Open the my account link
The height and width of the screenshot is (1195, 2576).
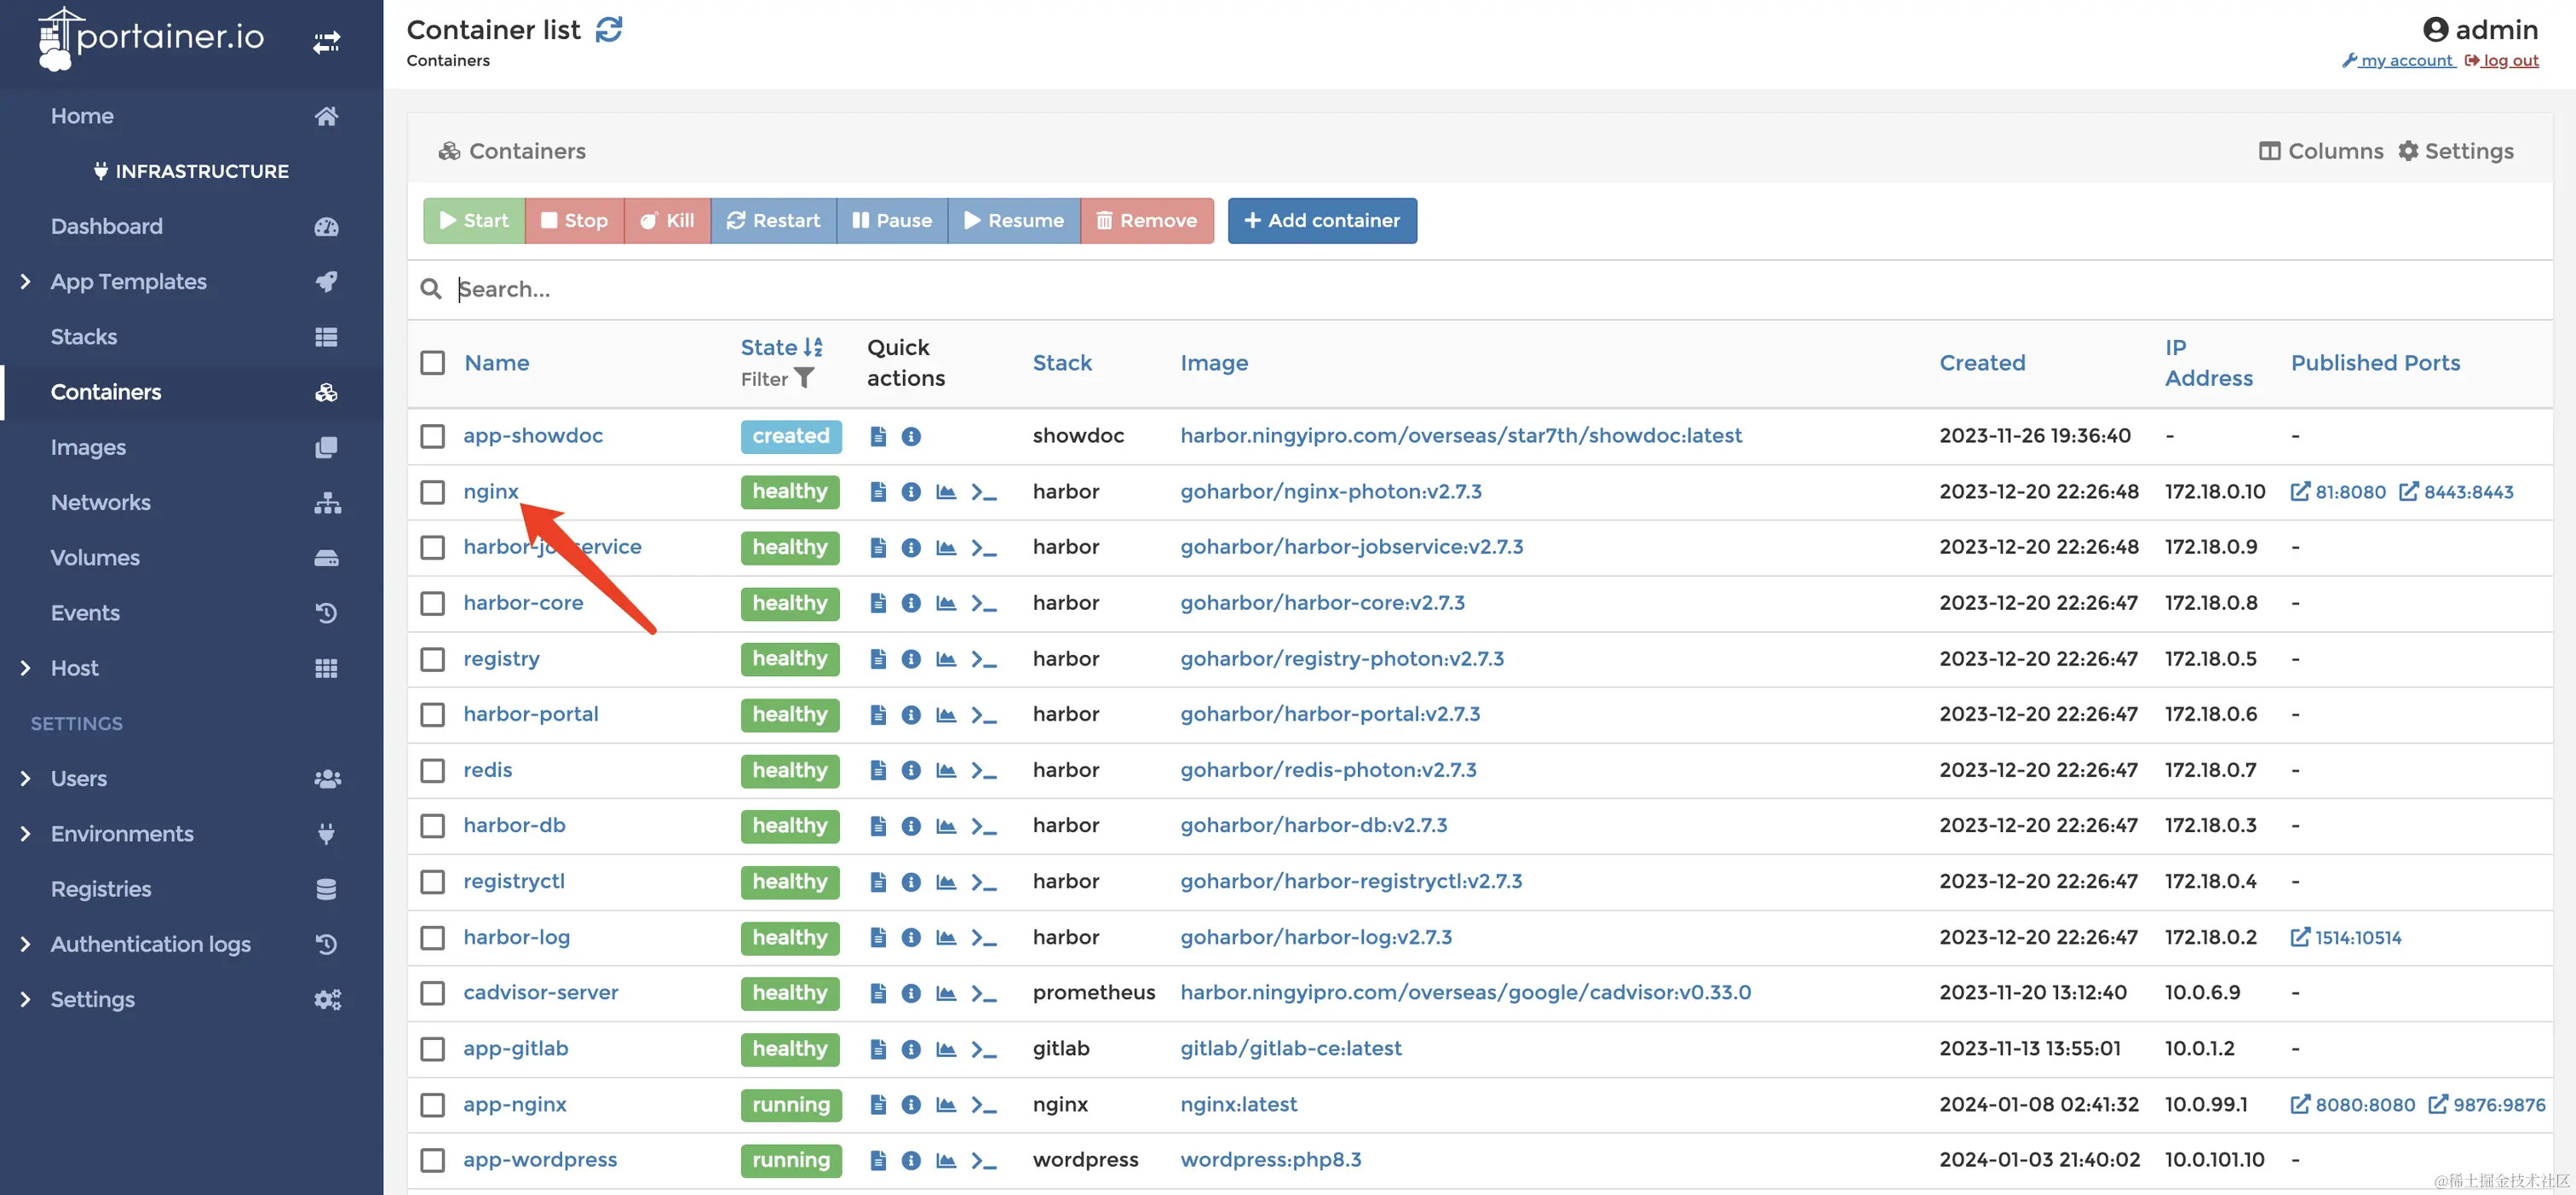pos(2399,61)
